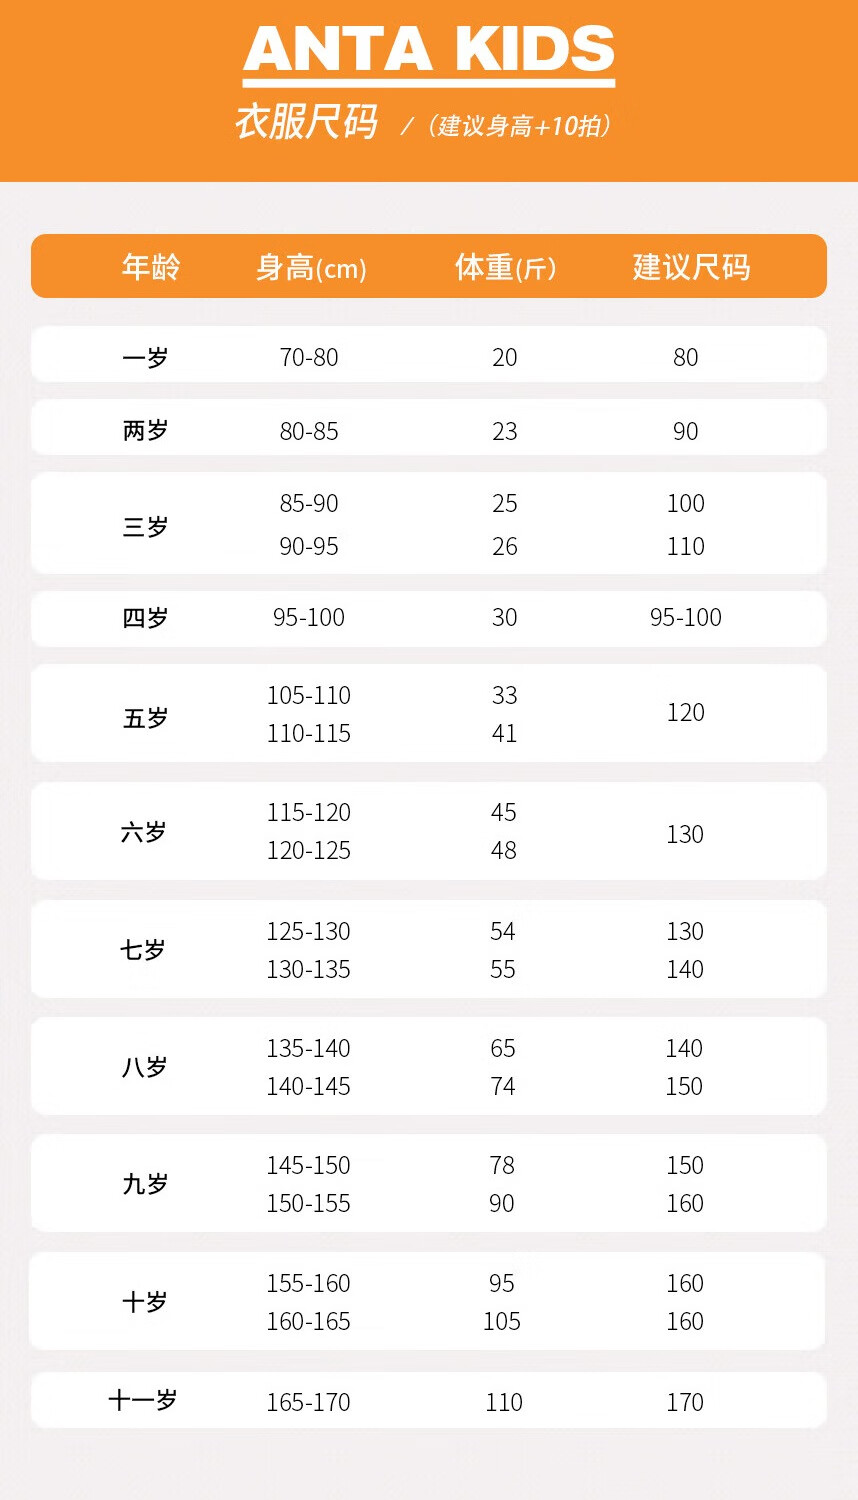Select the 年龄 column header
The image size is (858, 1500).
point(150,267)
